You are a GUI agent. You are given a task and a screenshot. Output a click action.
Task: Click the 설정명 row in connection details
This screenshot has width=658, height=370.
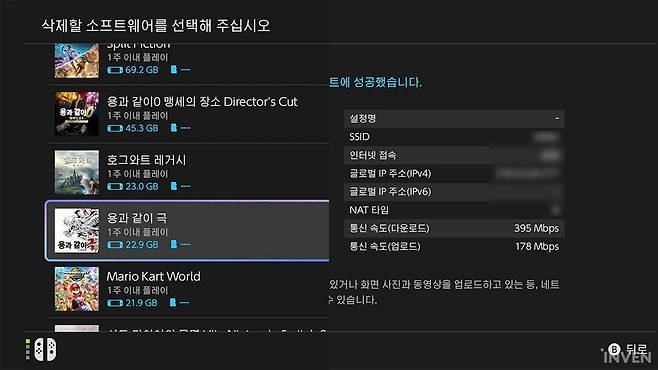pyautogui.click(x=454, y=119)
